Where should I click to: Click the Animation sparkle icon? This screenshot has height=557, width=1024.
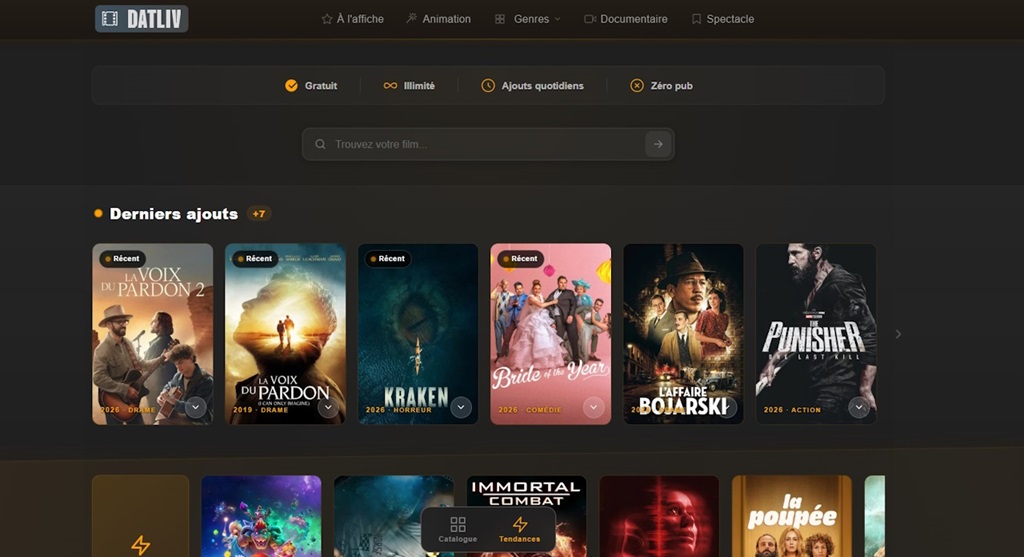click(x=411, y=18)
